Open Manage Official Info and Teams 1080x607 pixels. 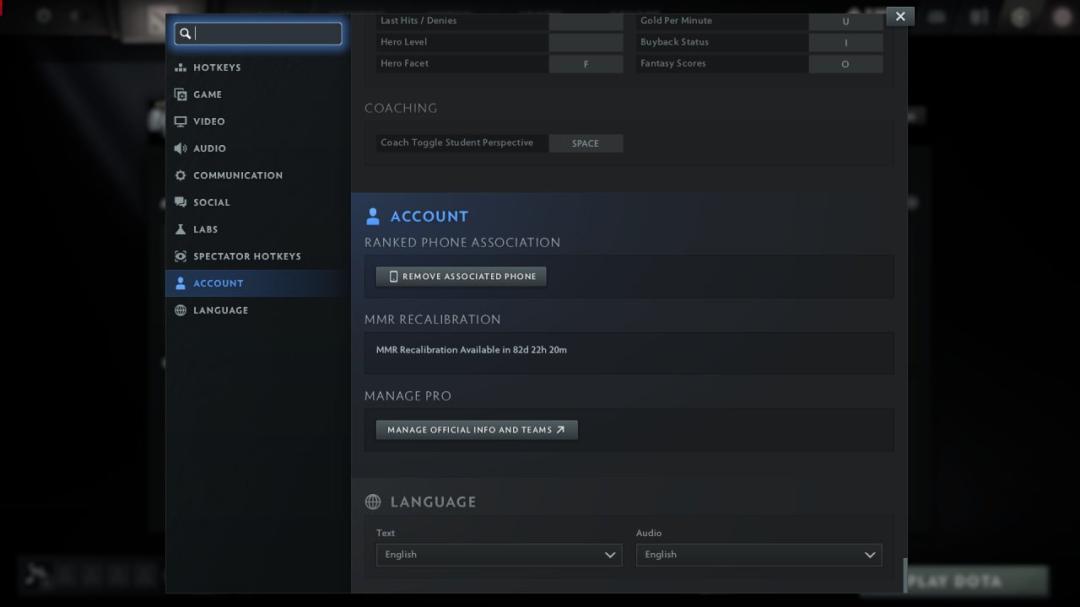(477, 430)
